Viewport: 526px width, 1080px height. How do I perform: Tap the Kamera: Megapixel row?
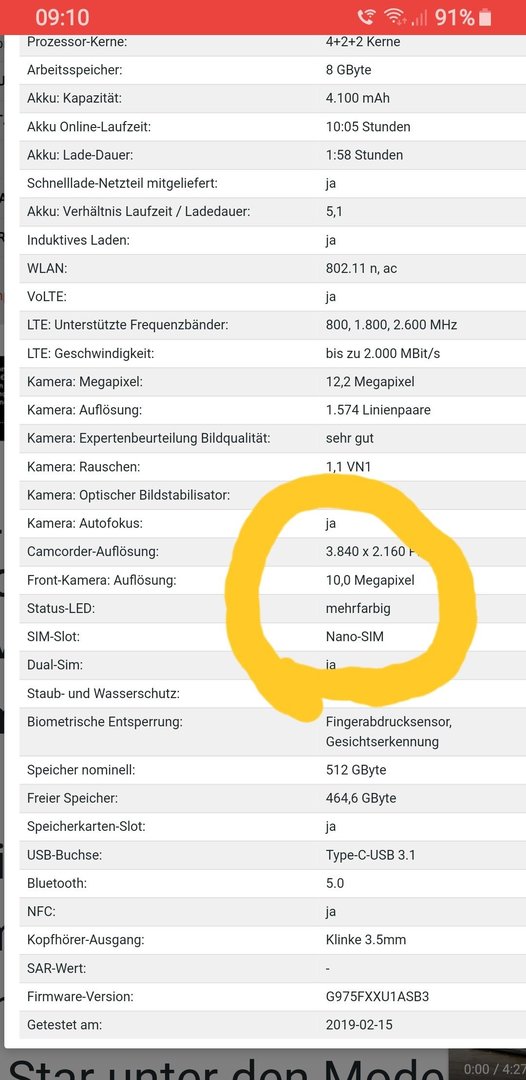point(271,382)
